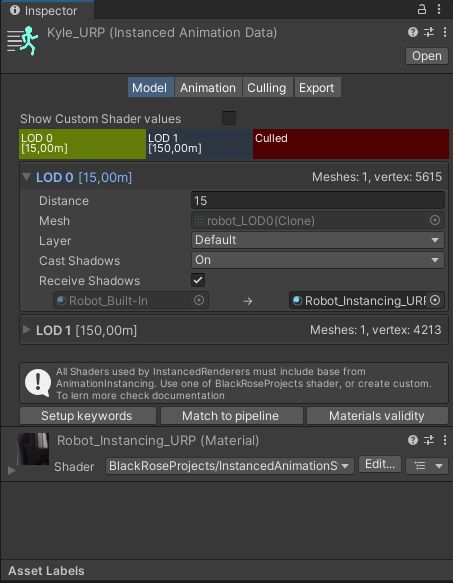This screenshot has height=583, width=453.
Task: Open object picker for Robot_Built-In material
Action: click(x=199, y=300)
